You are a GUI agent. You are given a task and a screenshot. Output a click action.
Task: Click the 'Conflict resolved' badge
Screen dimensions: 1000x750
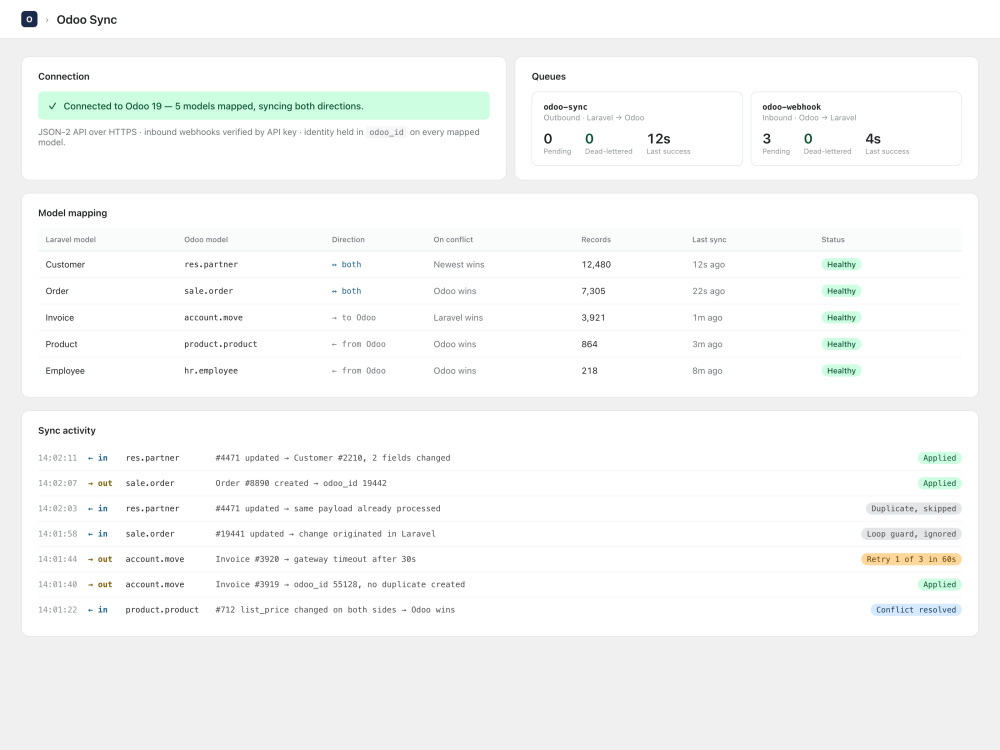[916, 610]
